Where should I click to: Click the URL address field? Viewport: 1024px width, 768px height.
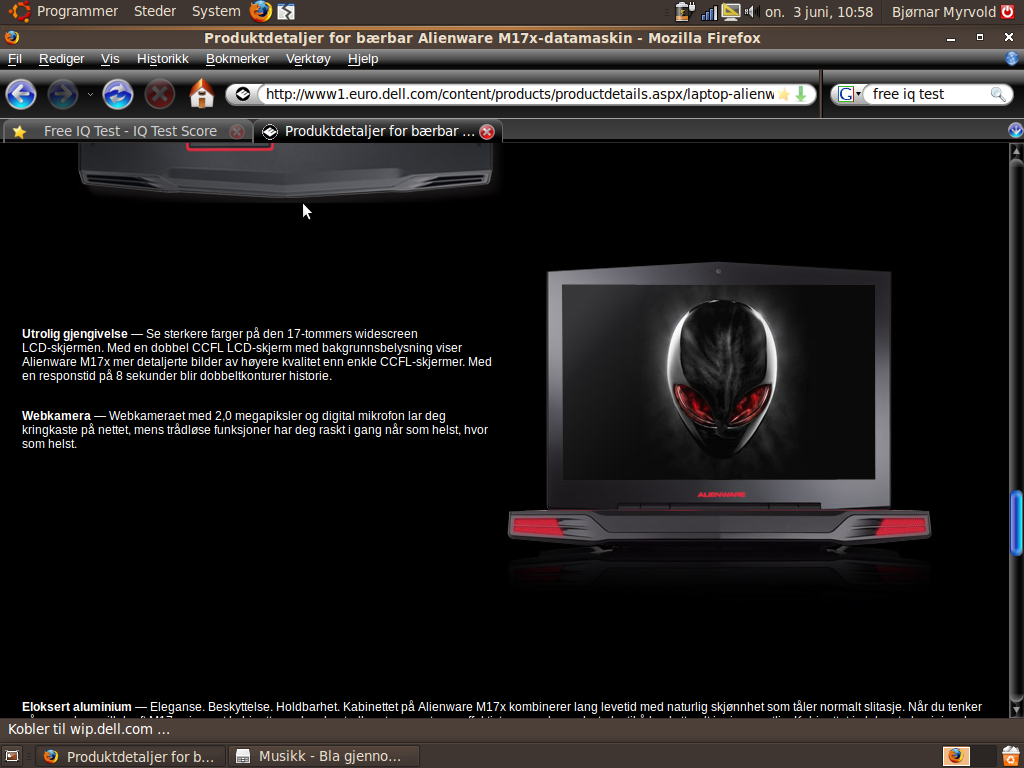[x=519, y=94]
